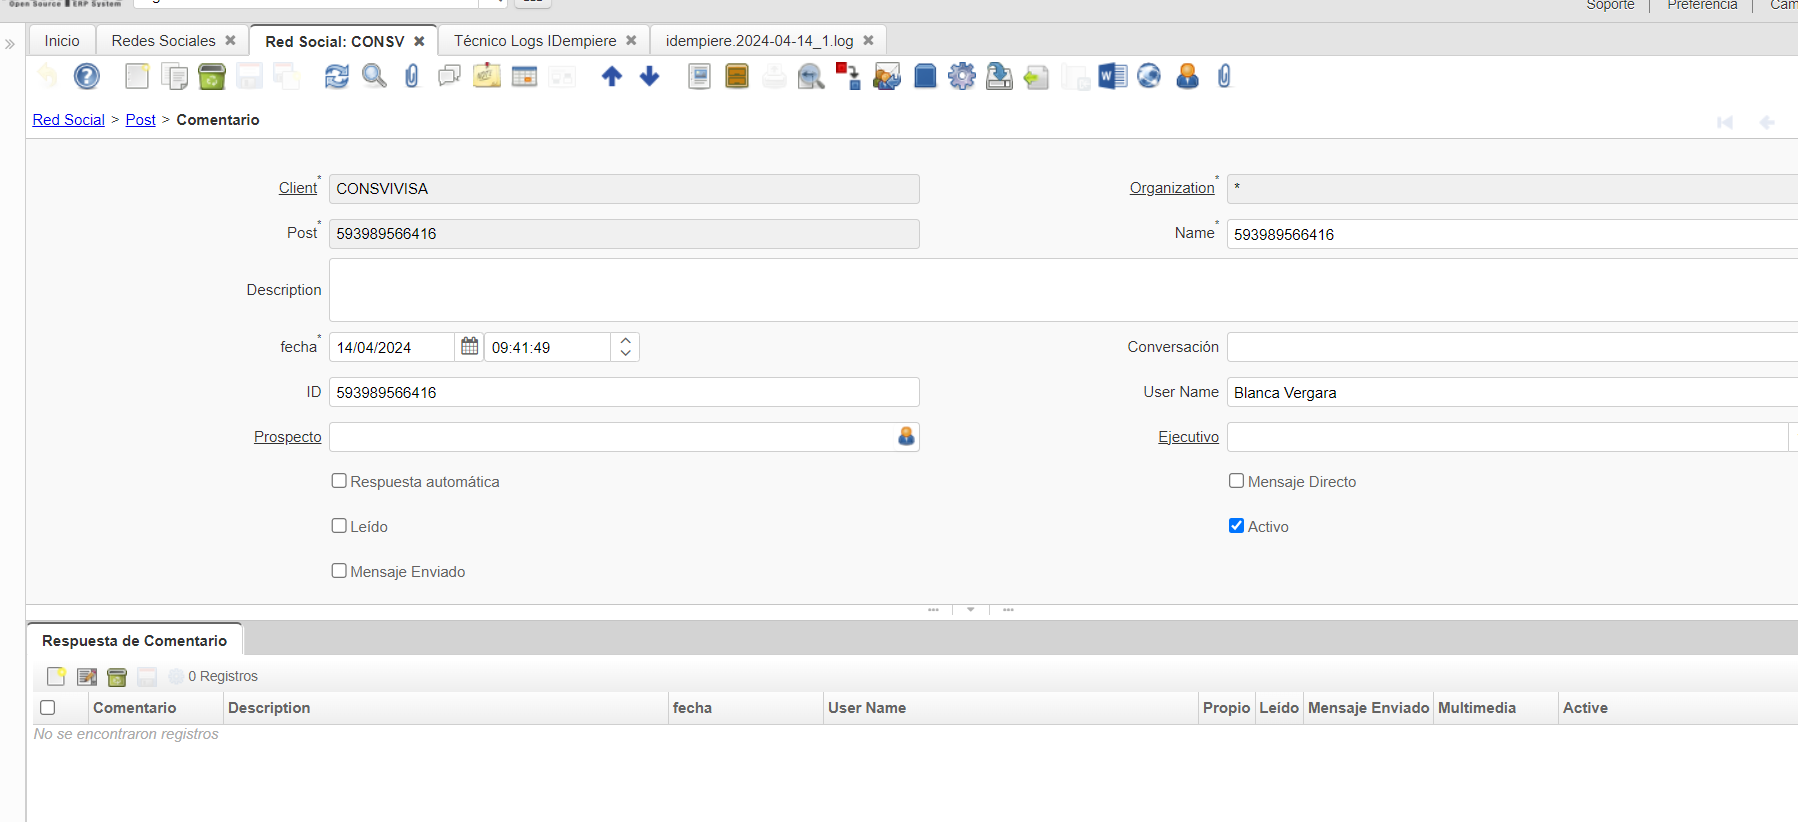Click the Refresh record icon

(337, 76)
